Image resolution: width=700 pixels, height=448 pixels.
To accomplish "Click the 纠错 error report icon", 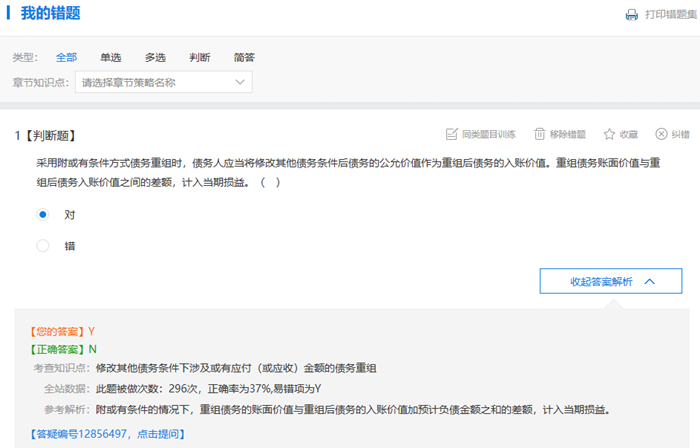I will (661, 134).
